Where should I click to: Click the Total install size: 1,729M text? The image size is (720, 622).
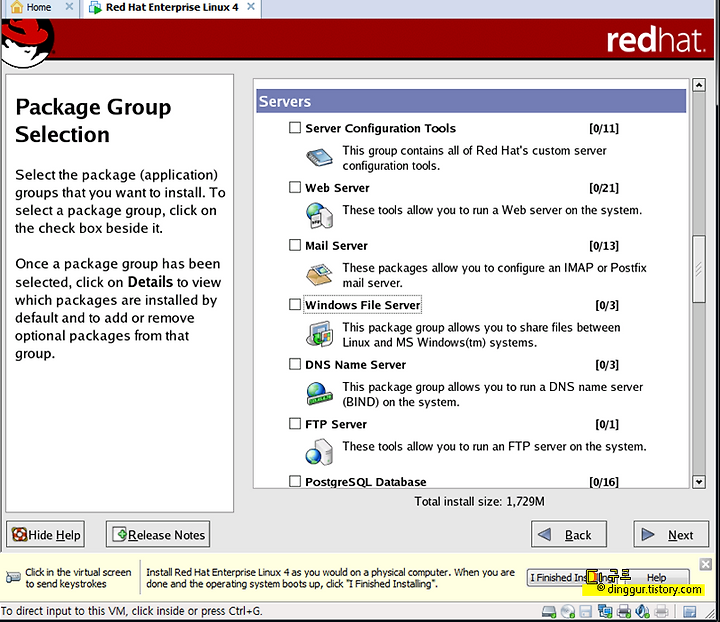pyautogui.click(x=479, y=501)
